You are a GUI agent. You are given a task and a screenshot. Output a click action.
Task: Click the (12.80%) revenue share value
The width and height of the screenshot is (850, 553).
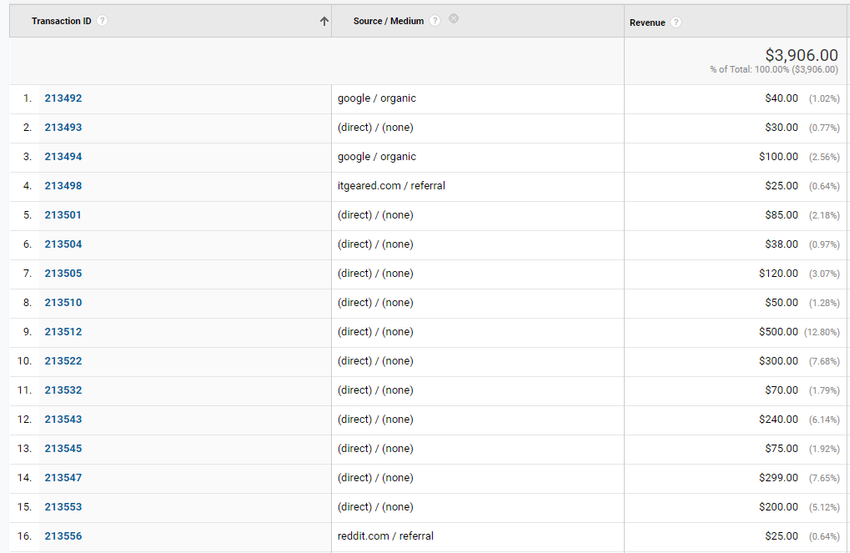click(x=822, y=332)
